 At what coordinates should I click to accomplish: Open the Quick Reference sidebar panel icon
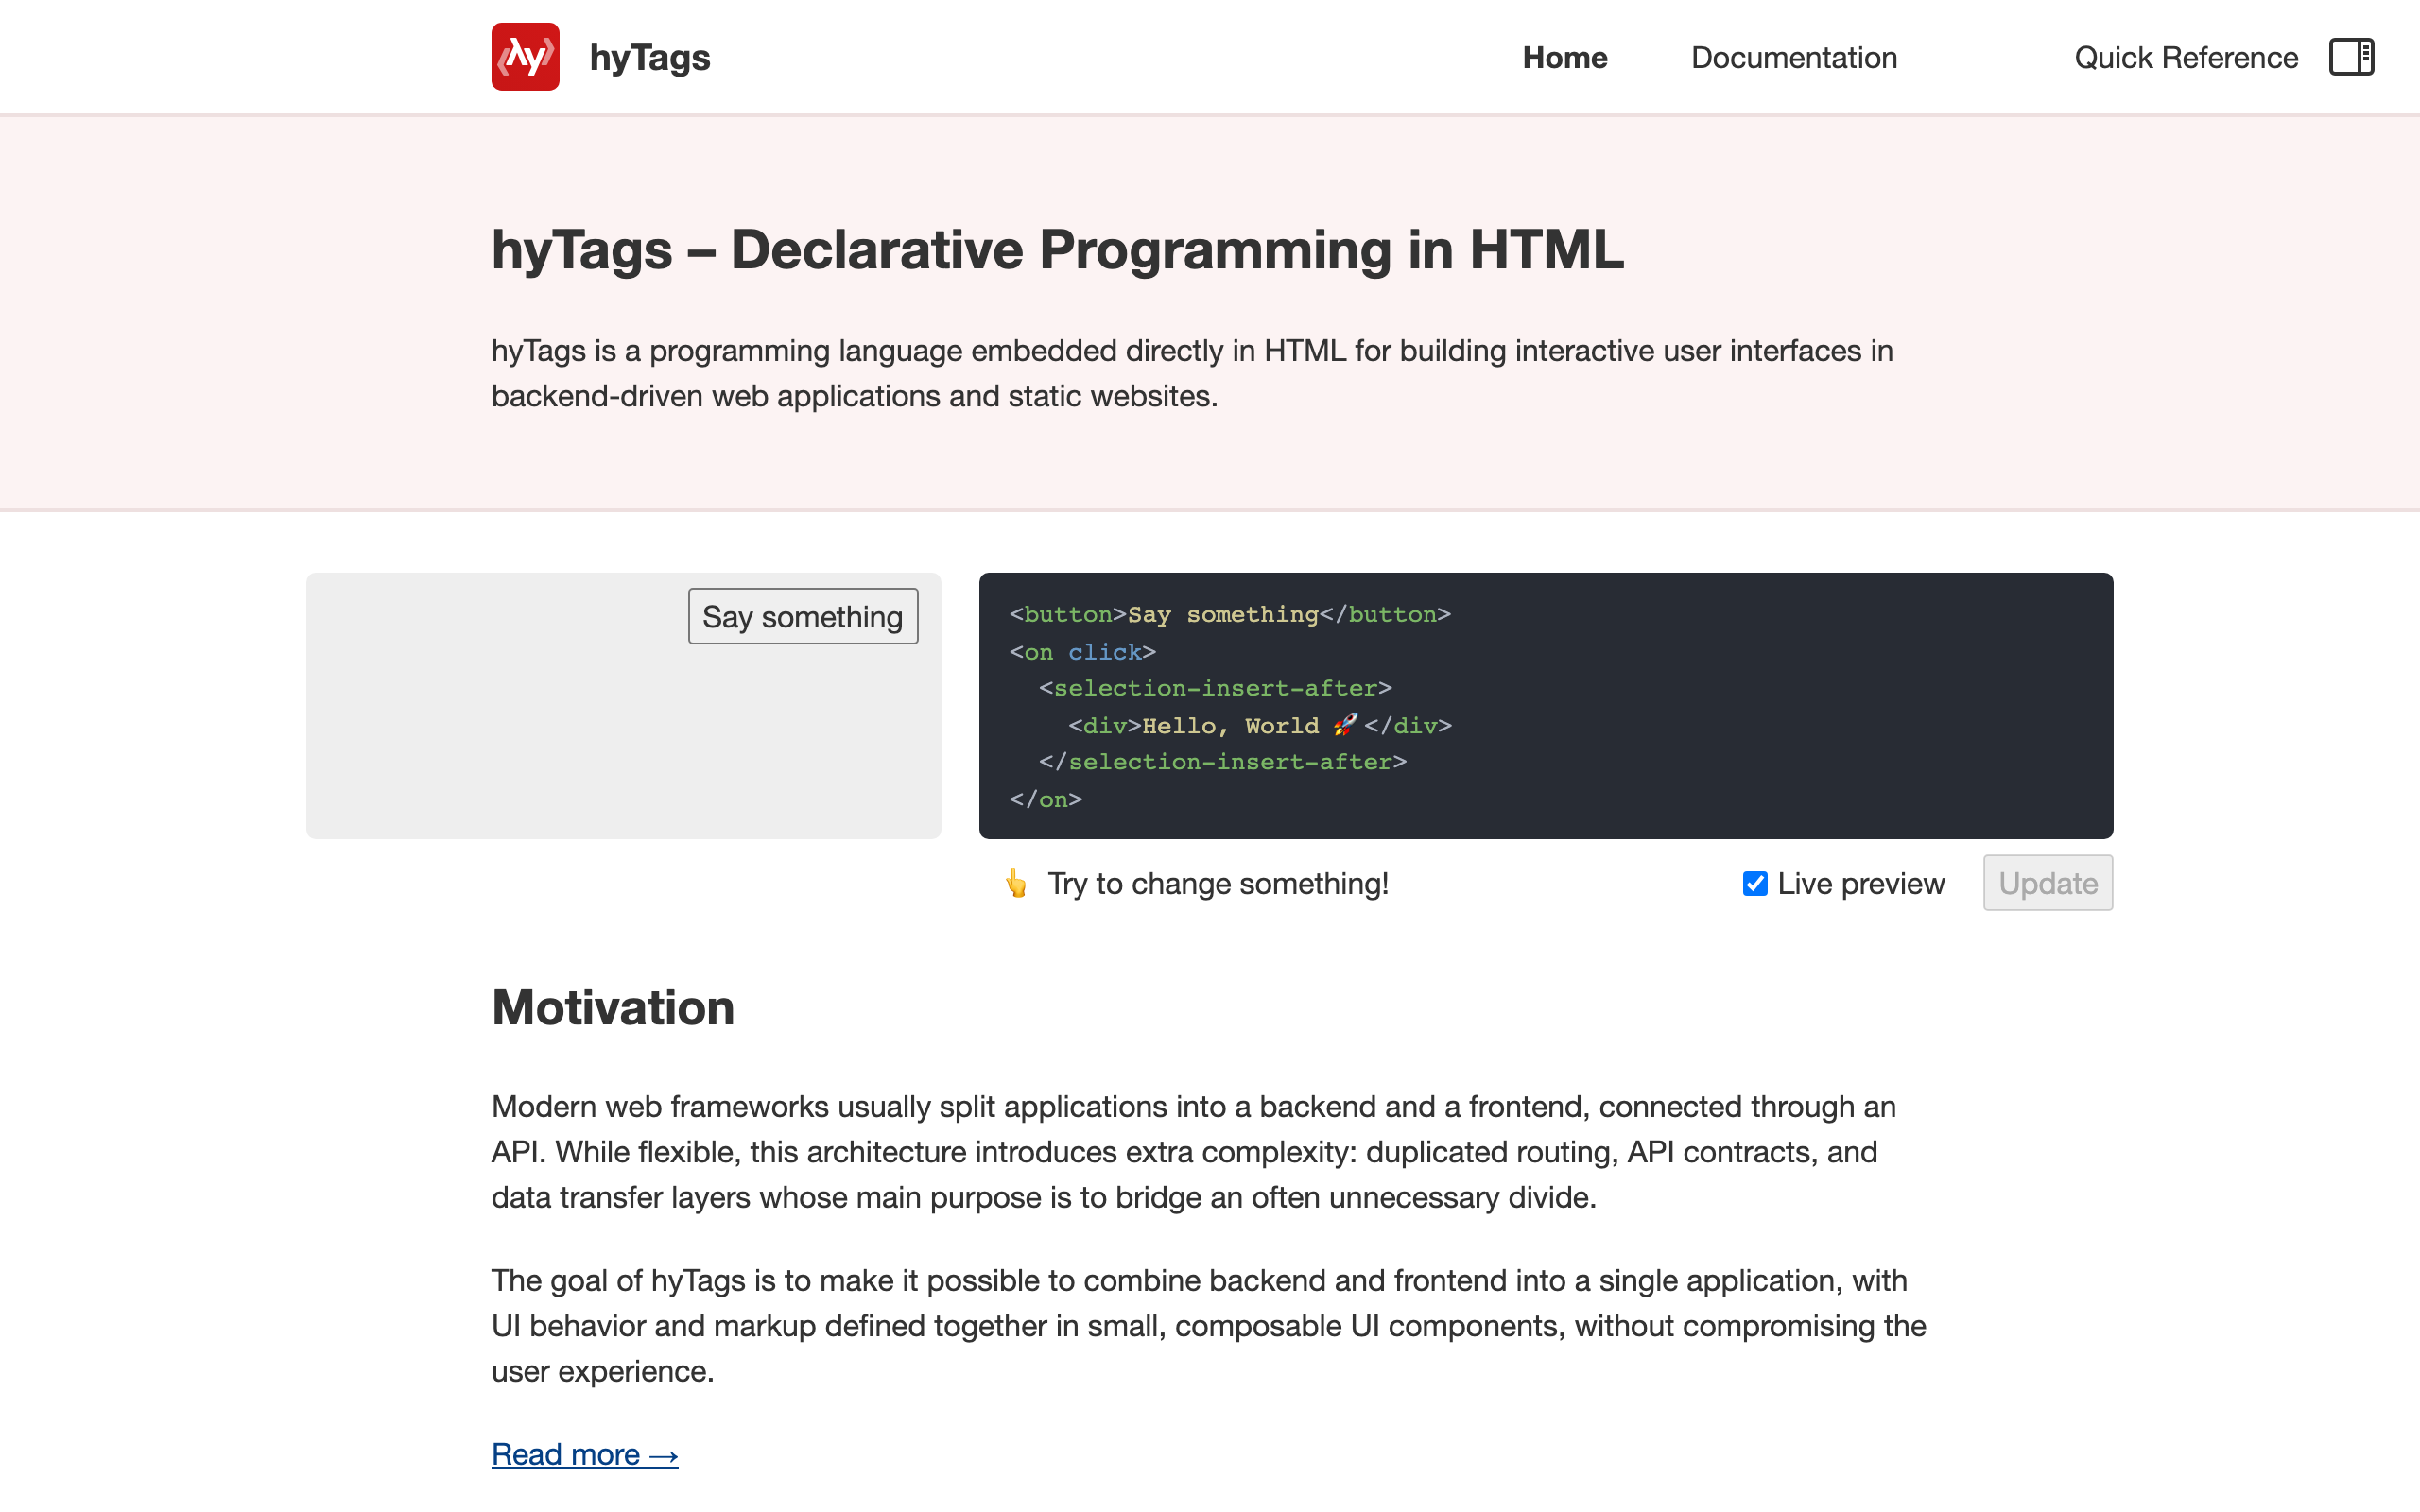coord(2351,57)
